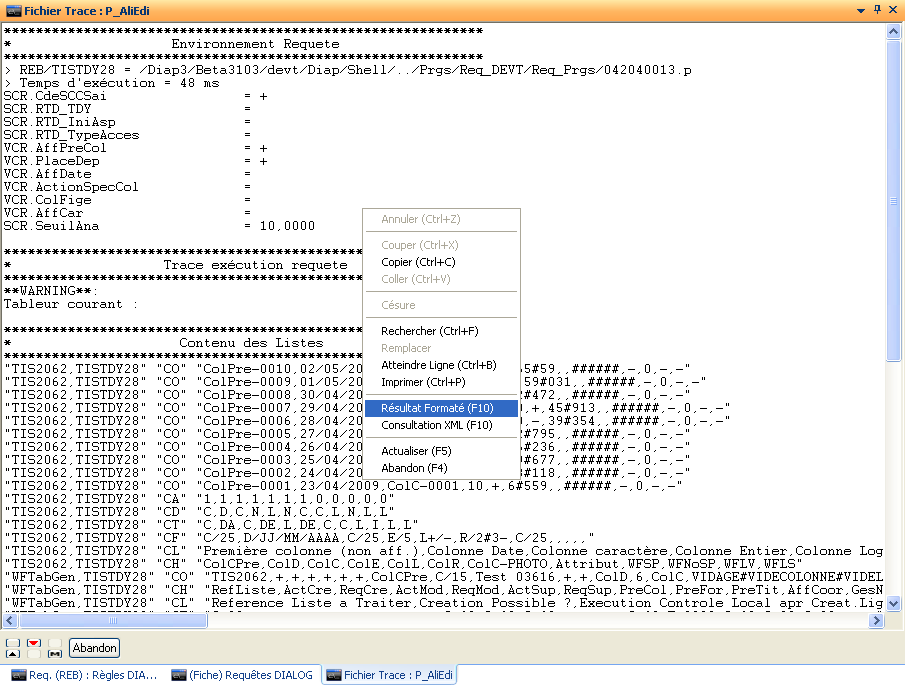This screenshot has height=687, width=905.
Task: Click the title bar icon of Fichier Trace
Action: click(x=12, y=9)
